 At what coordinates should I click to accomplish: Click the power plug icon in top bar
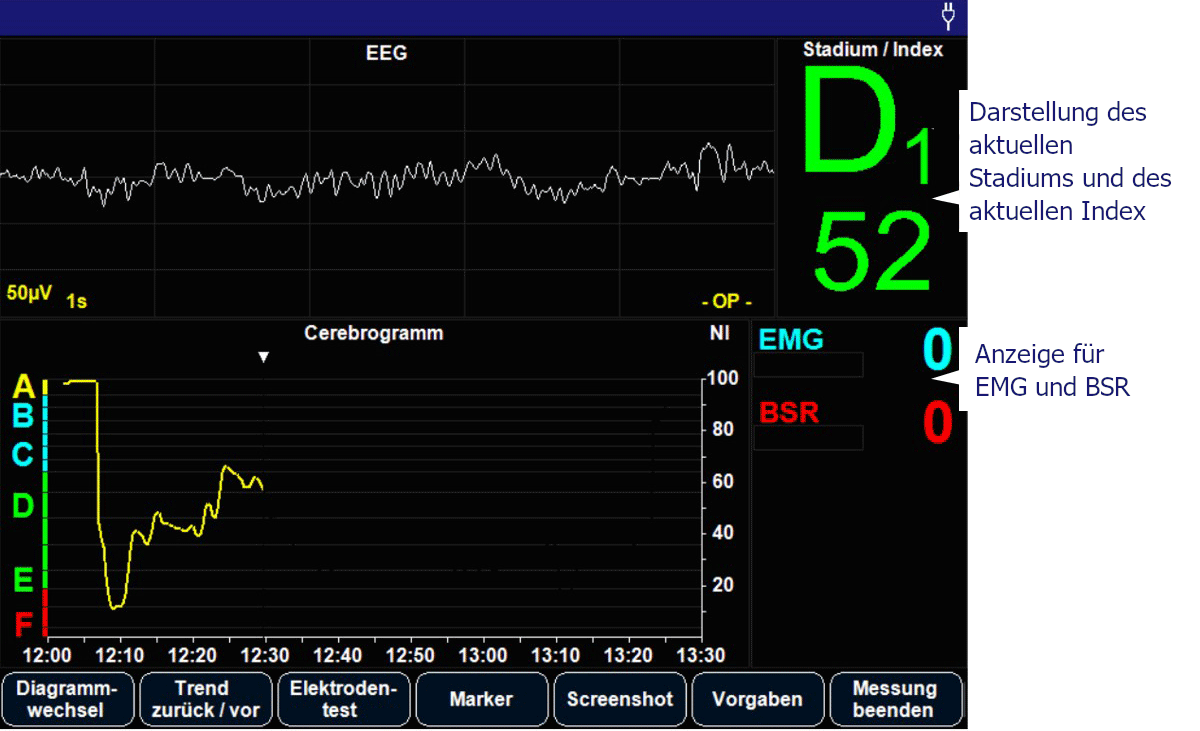[948, 17]
